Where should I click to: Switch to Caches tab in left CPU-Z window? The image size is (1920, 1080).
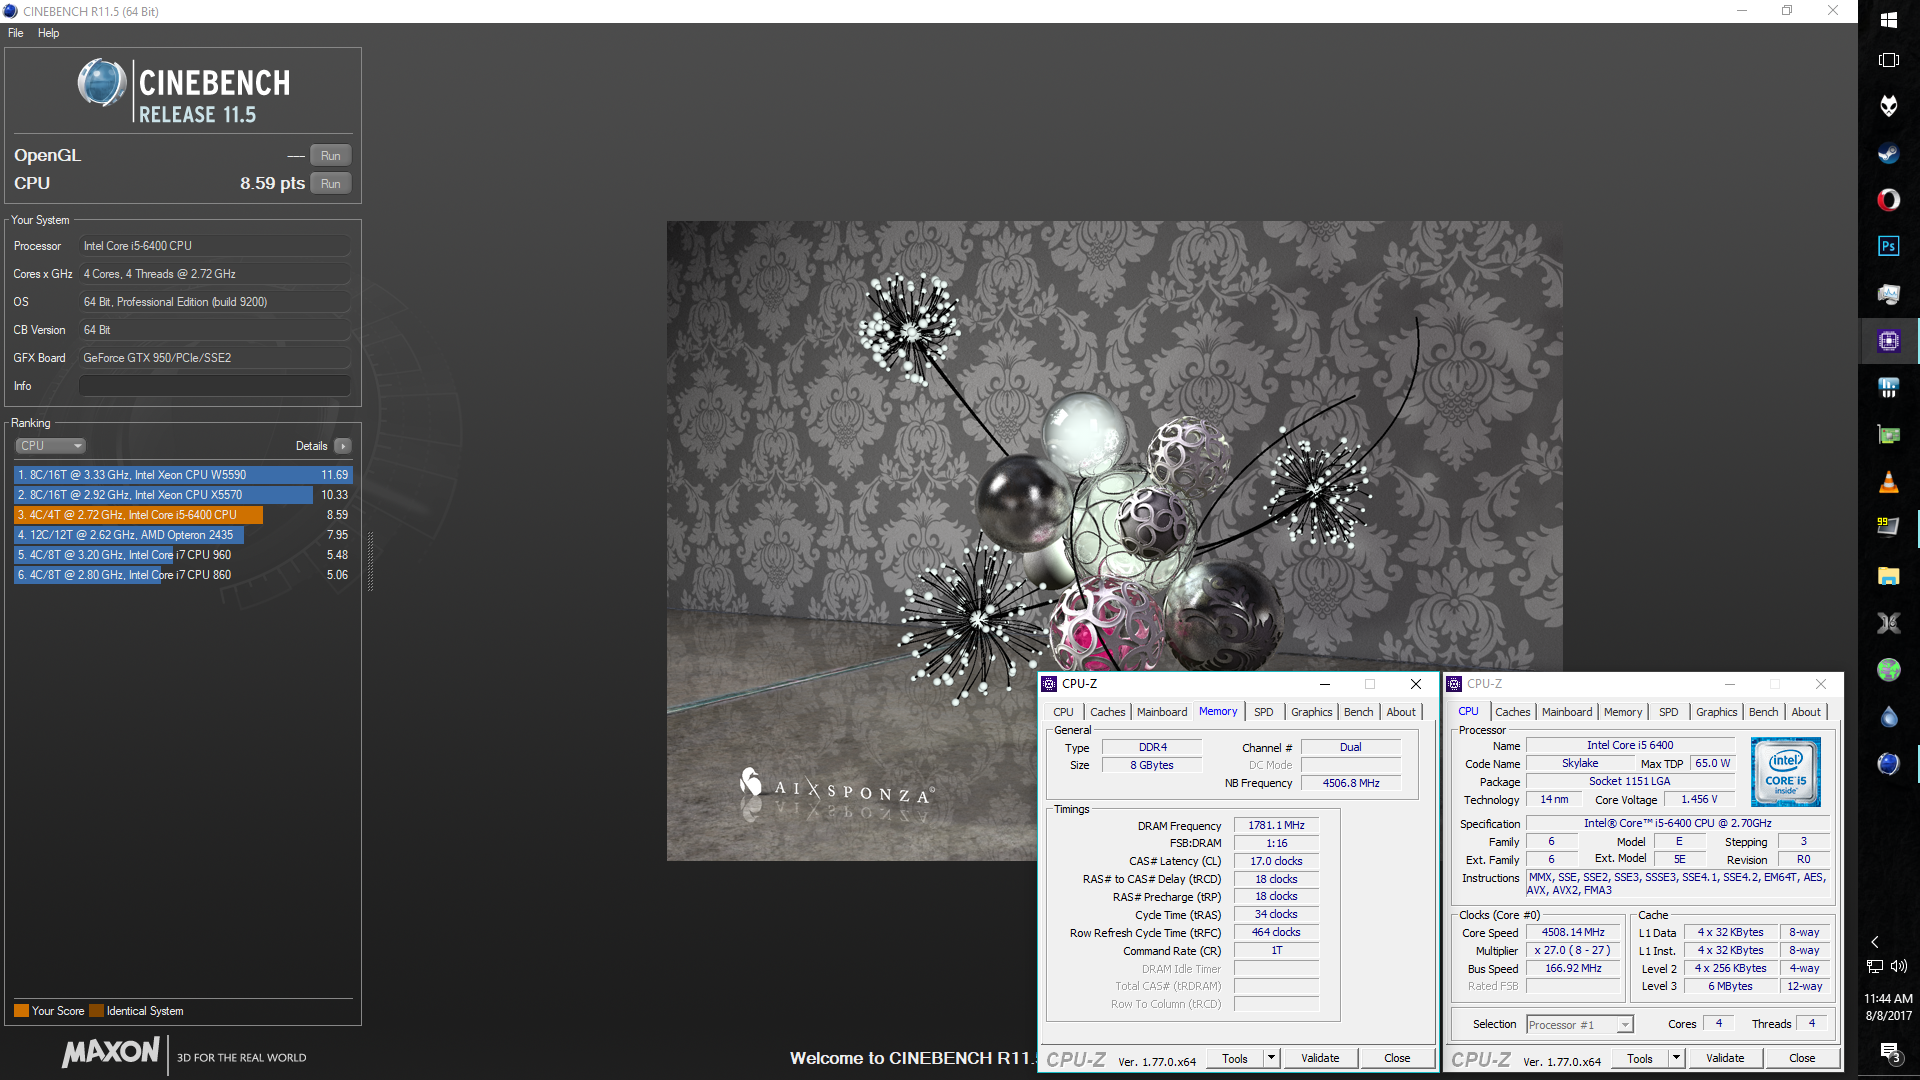coord(1107,712)
